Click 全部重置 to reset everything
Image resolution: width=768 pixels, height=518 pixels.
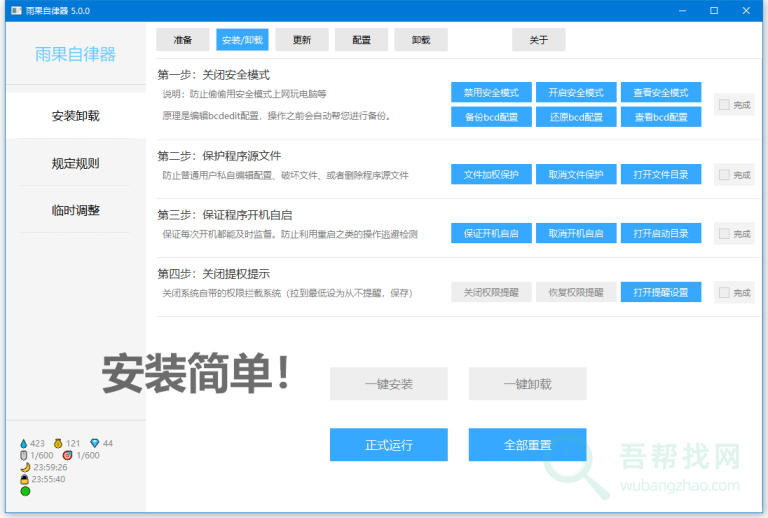[527, 445]
